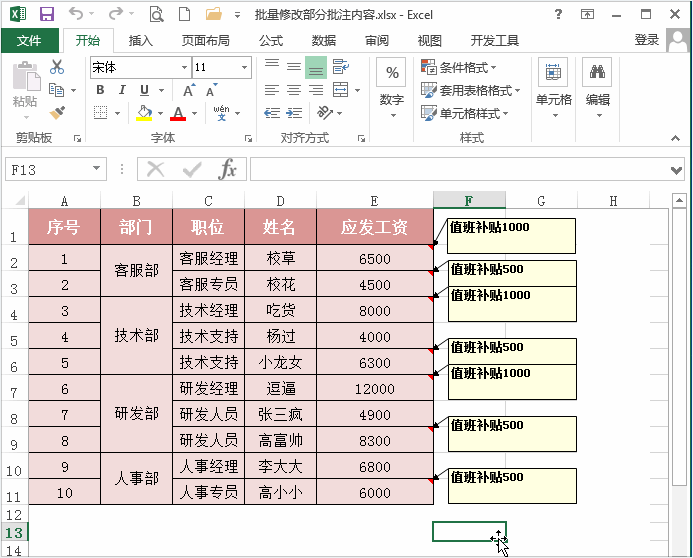Expand the formula bar with the chevron
The height and width of the screenshot is (558, 693).
tap(676, 170)
